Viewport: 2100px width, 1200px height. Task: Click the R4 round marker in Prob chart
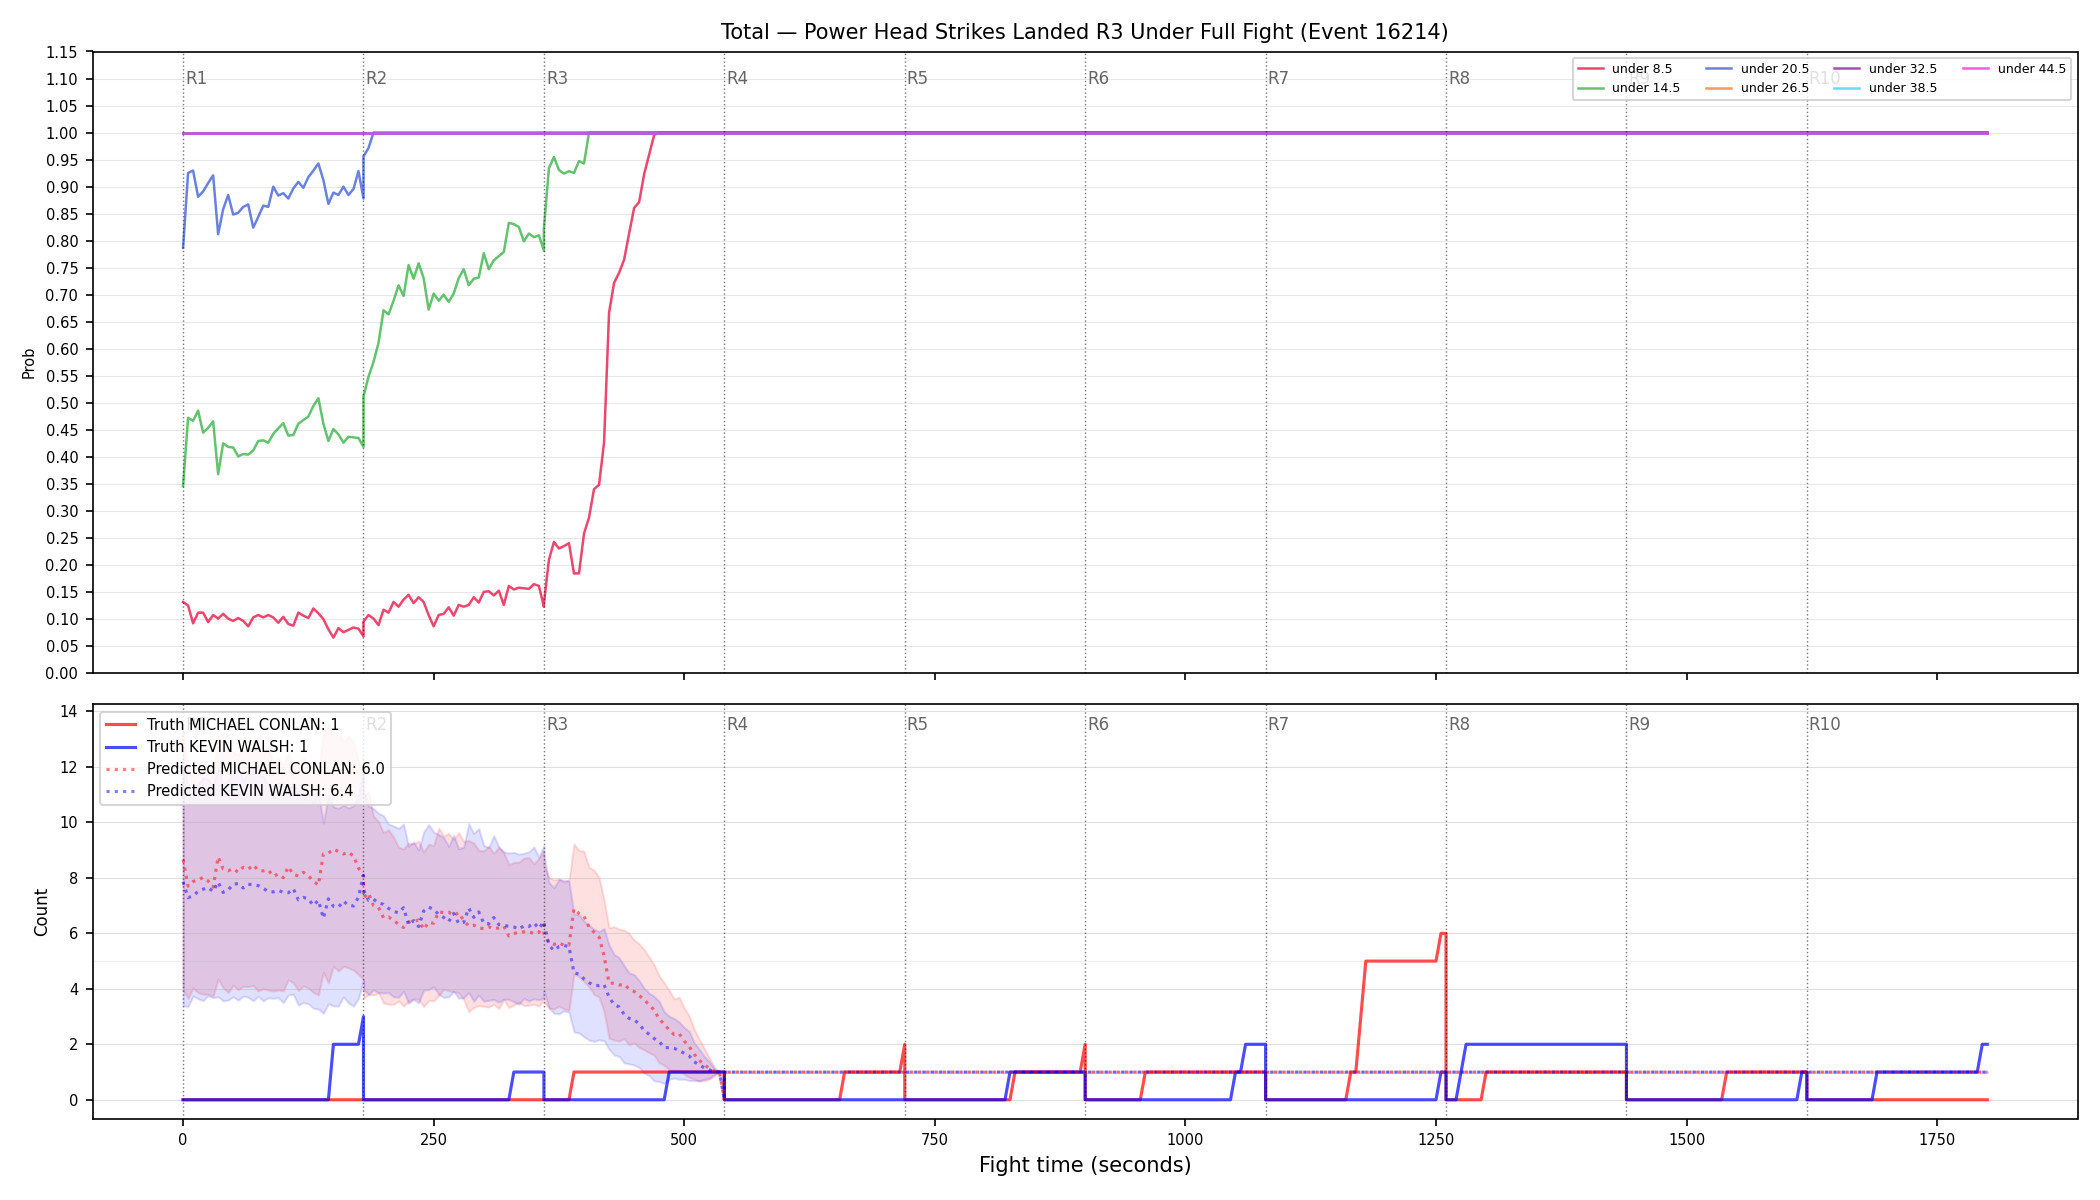coord(737,78)
